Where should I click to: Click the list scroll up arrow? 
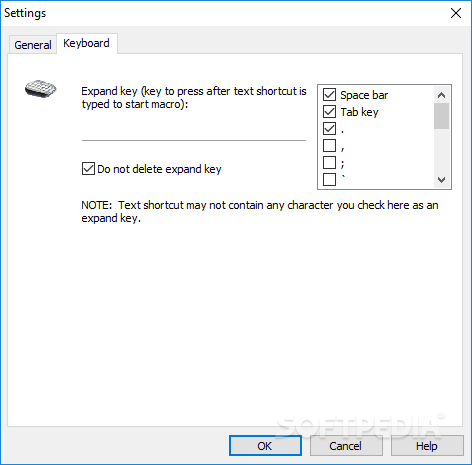[x=441, y=95]
